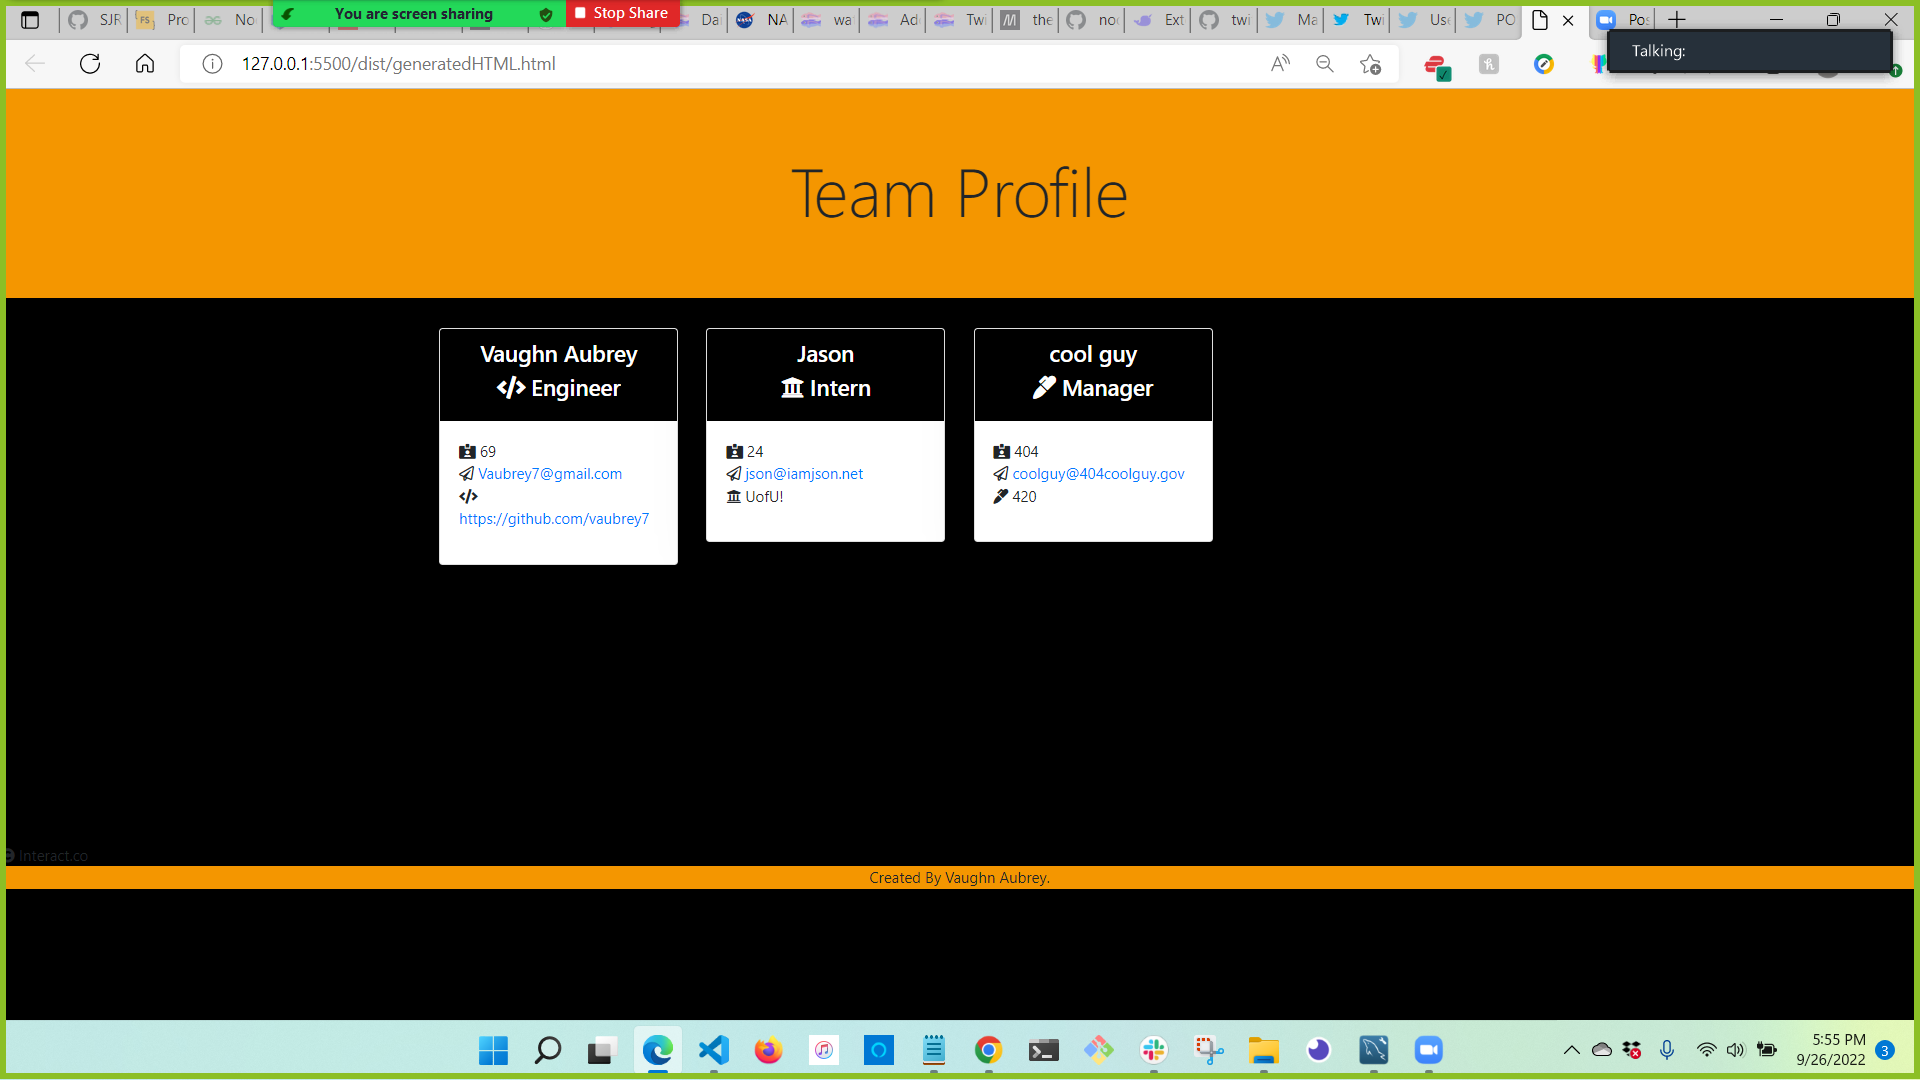Click 'Created By Vaughn Aubrey.' footer text
The height and width of the screenshot is (1080, 1920).
[959, 878]
